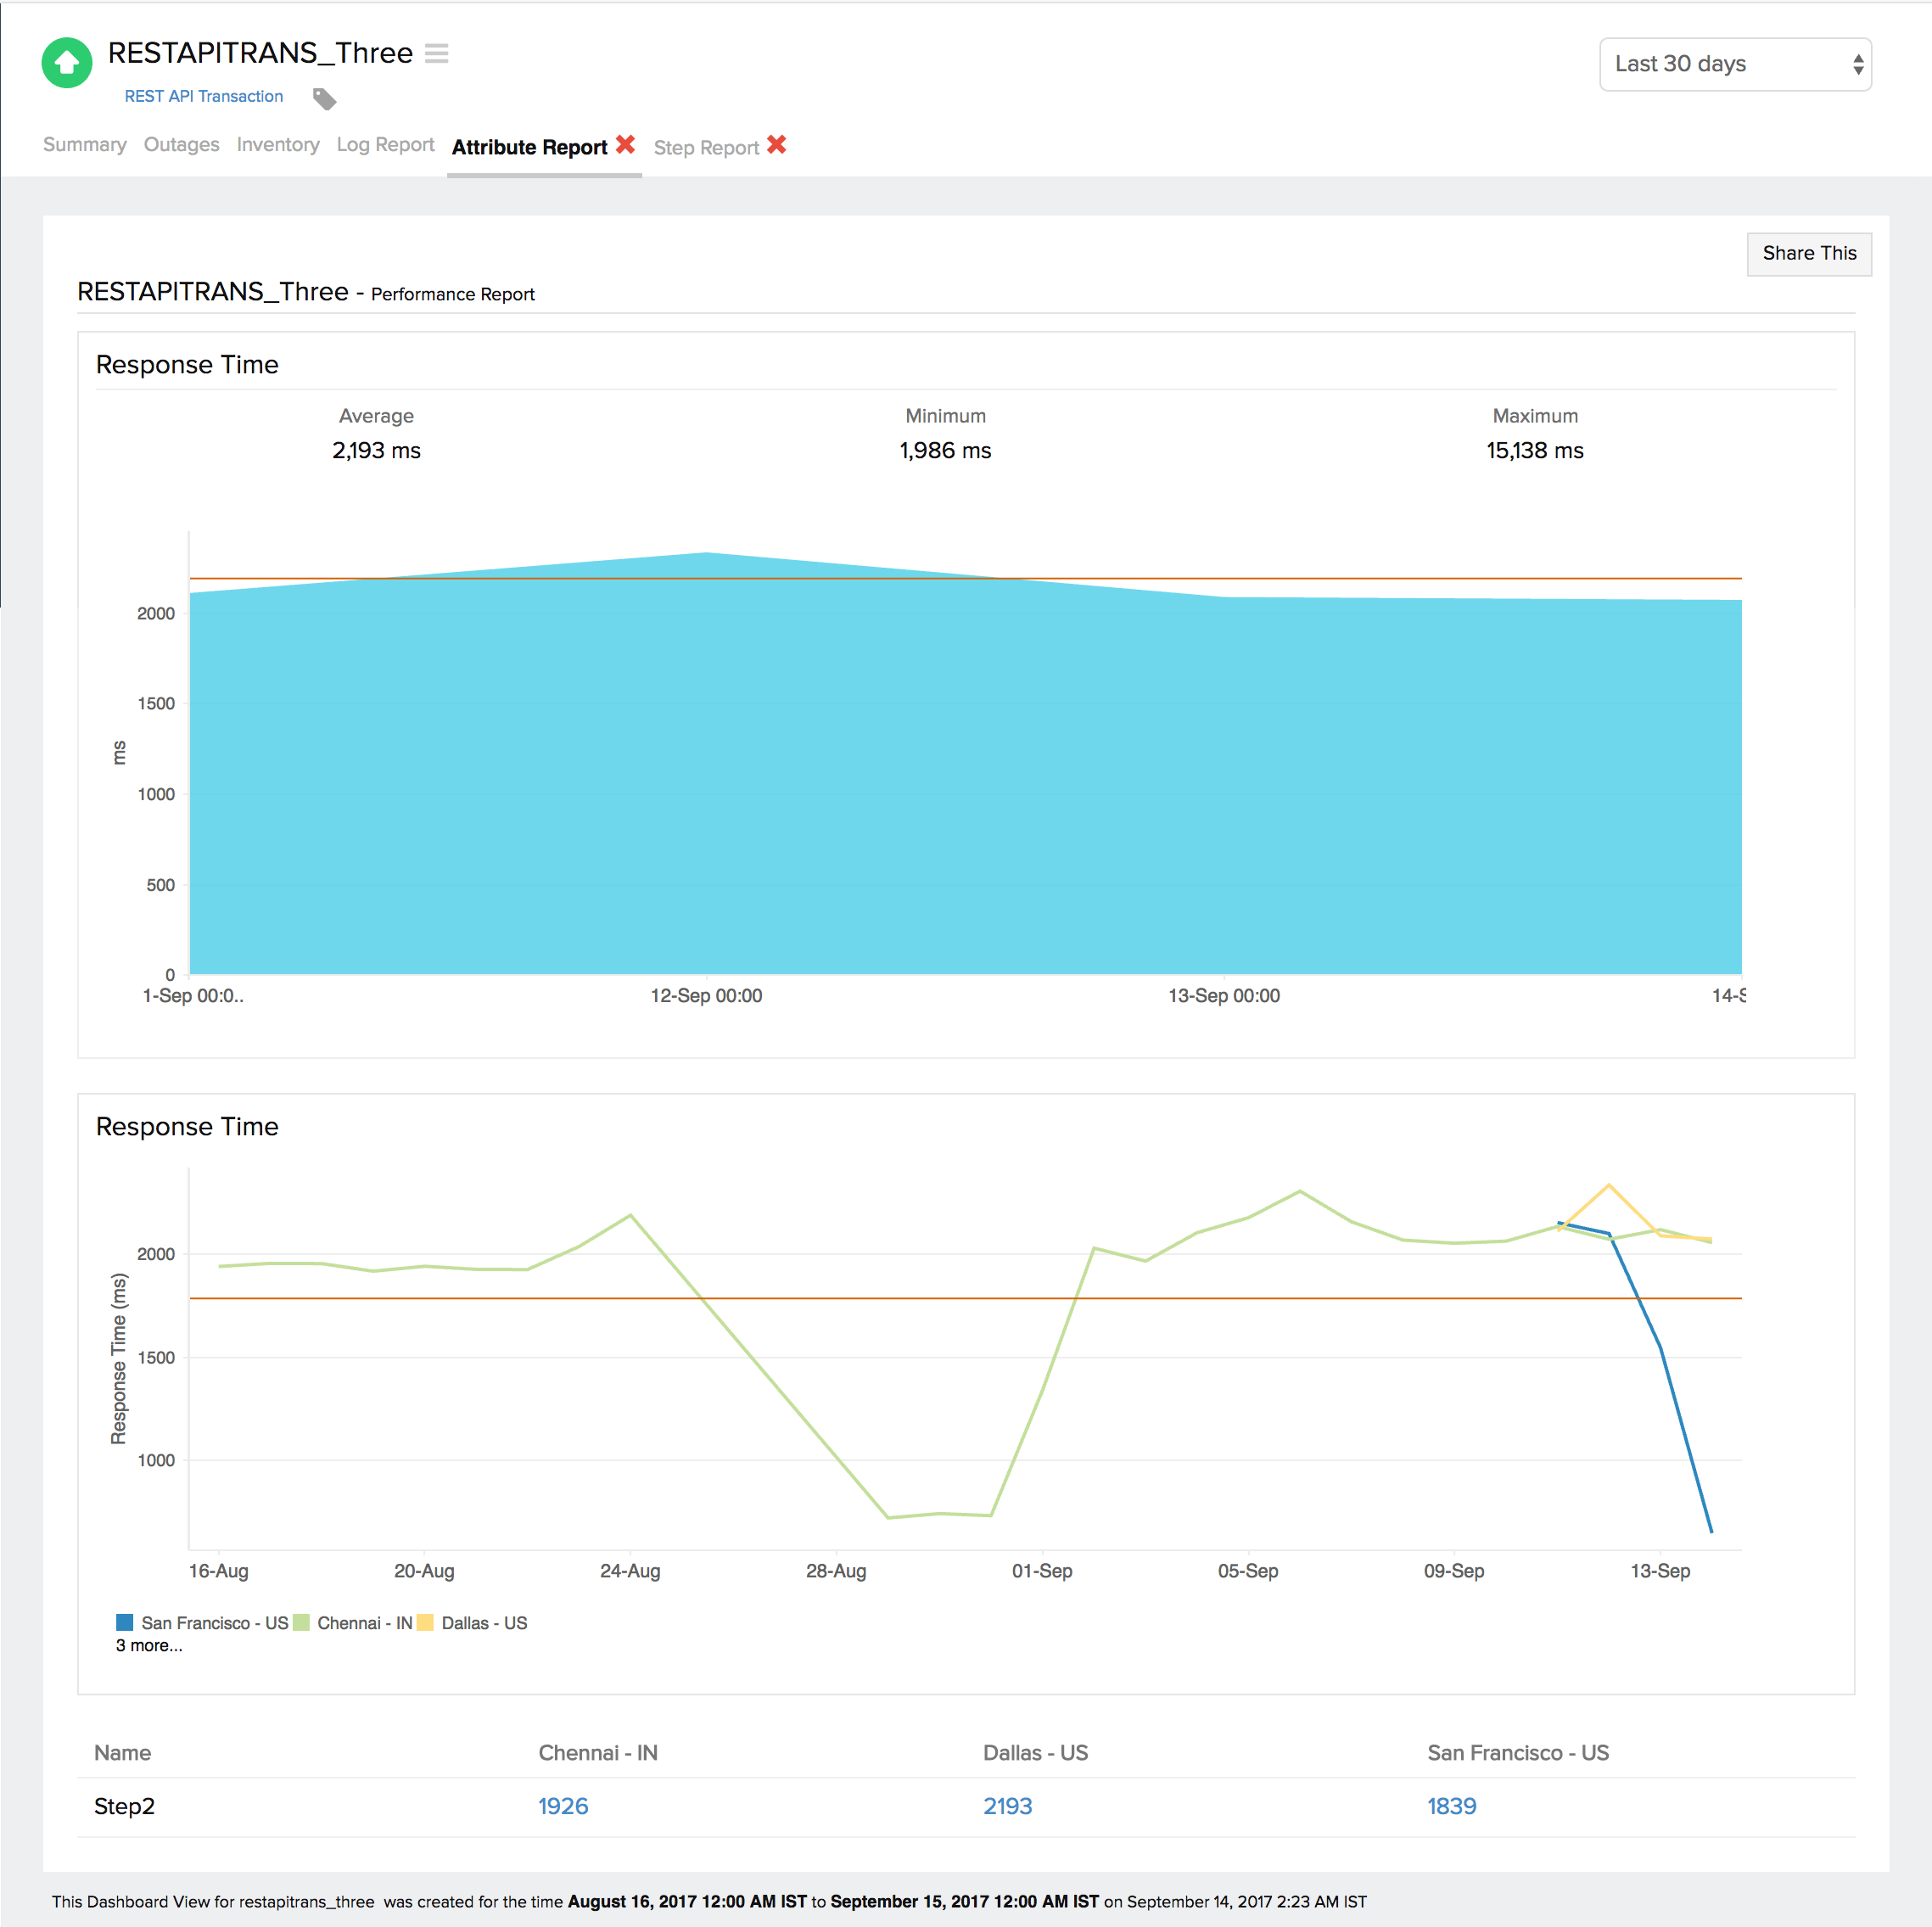Click the green monitor up status icon
The height and width of the screenshot is (1927, 1932).
[x=66, y=62]
